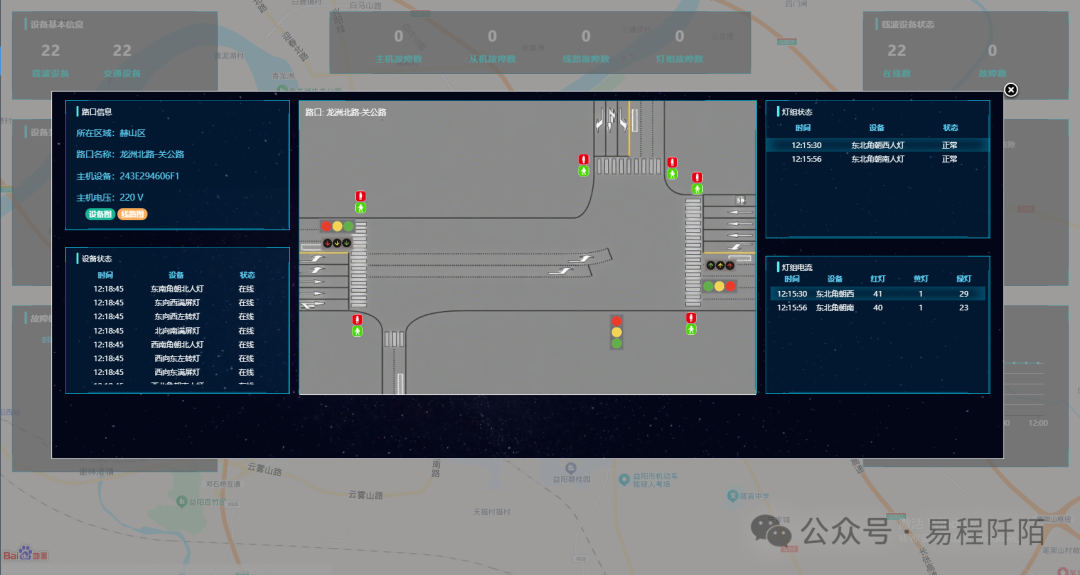Click the southwest corner pedestrian light
Image resolution: width=1080 pixels, height=575 pixels.
(357, 325)
